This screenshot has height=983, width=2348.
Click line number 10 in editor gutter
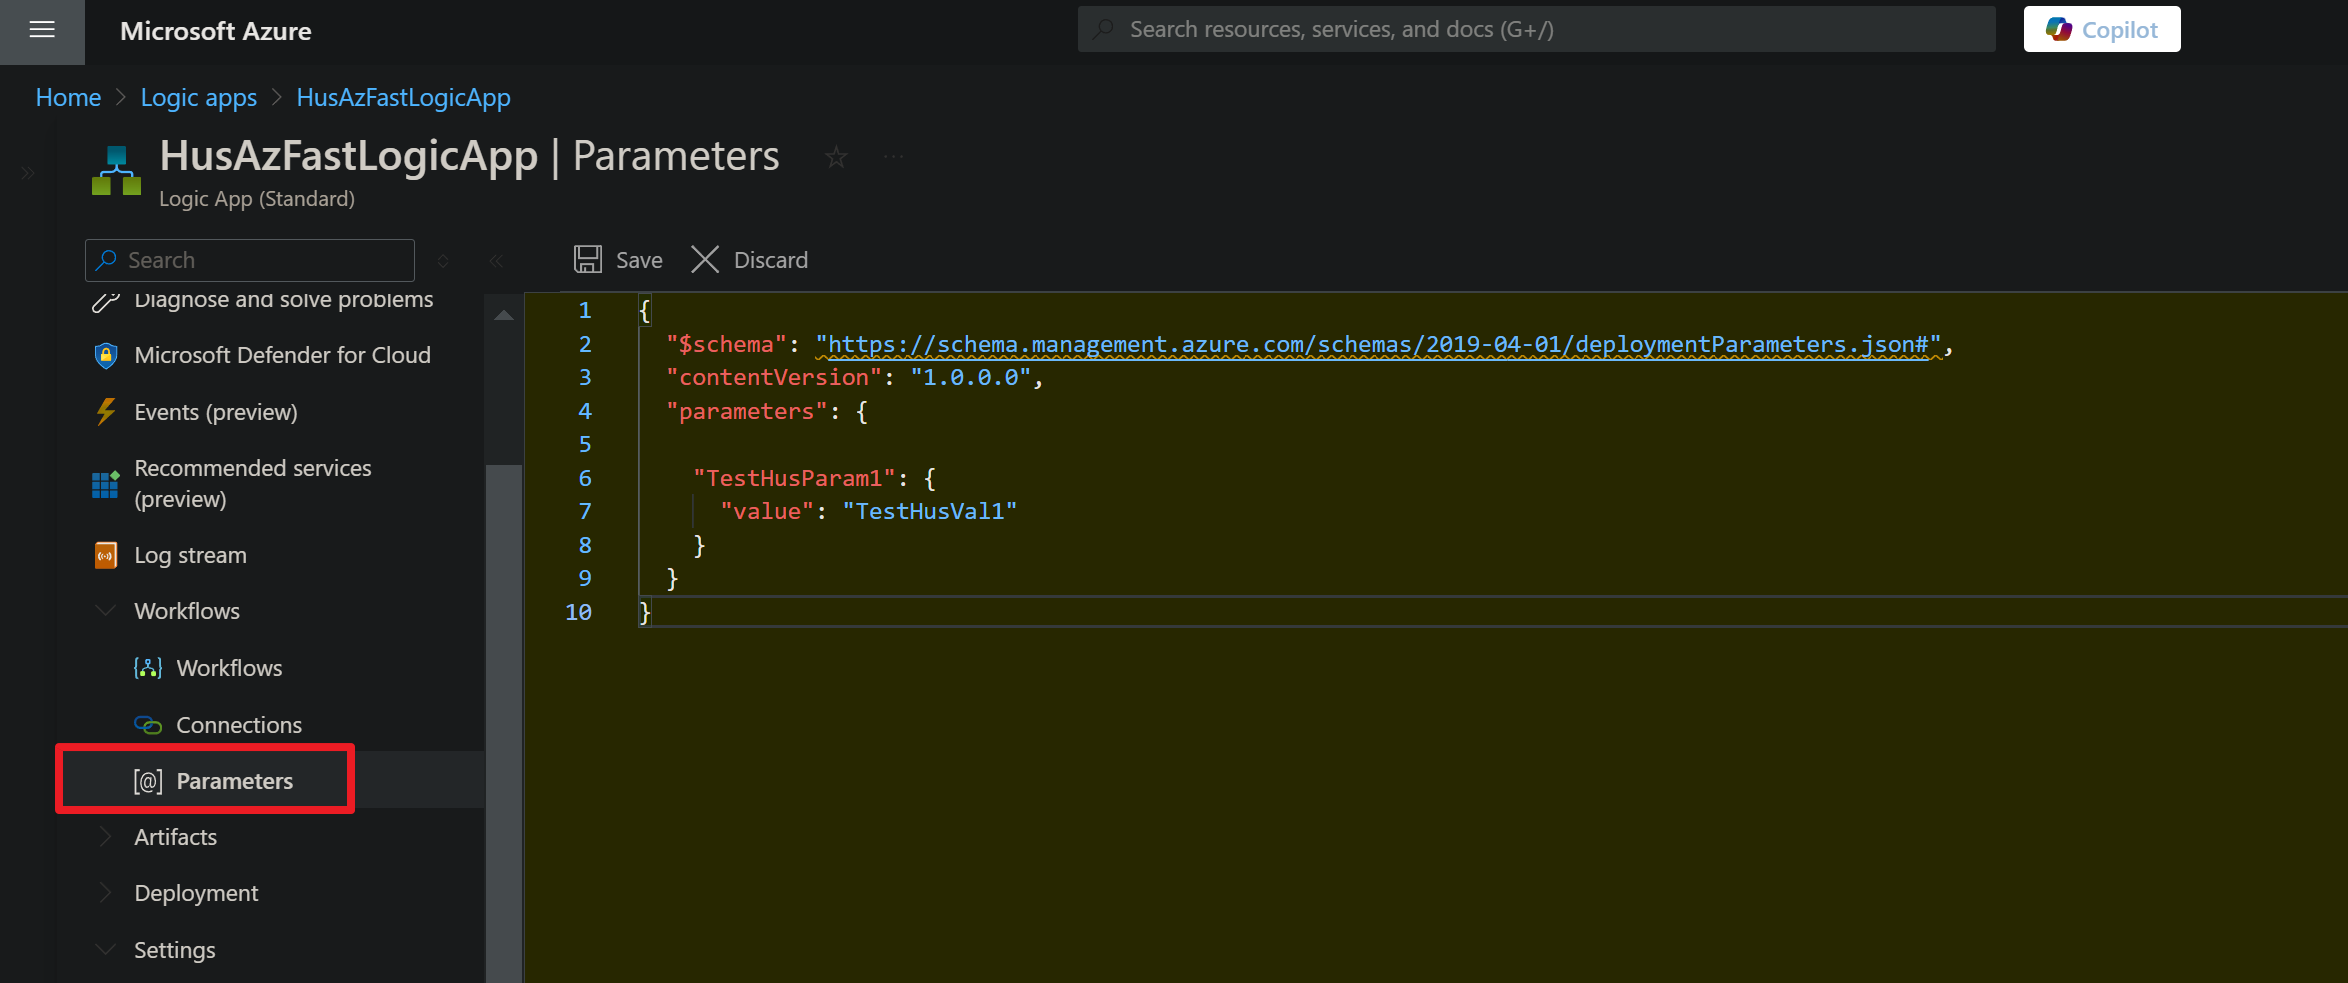579,612
